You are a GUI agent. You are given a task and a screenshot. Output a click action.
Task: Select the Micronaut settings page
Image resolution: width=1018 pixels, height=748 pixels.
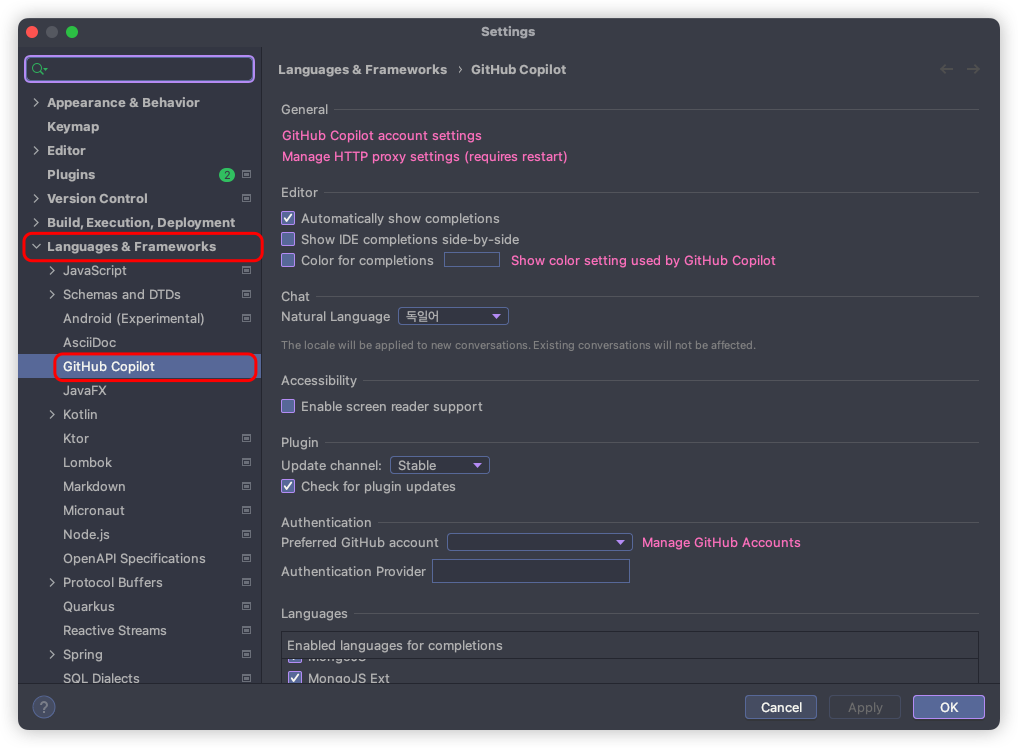point(93,510)
